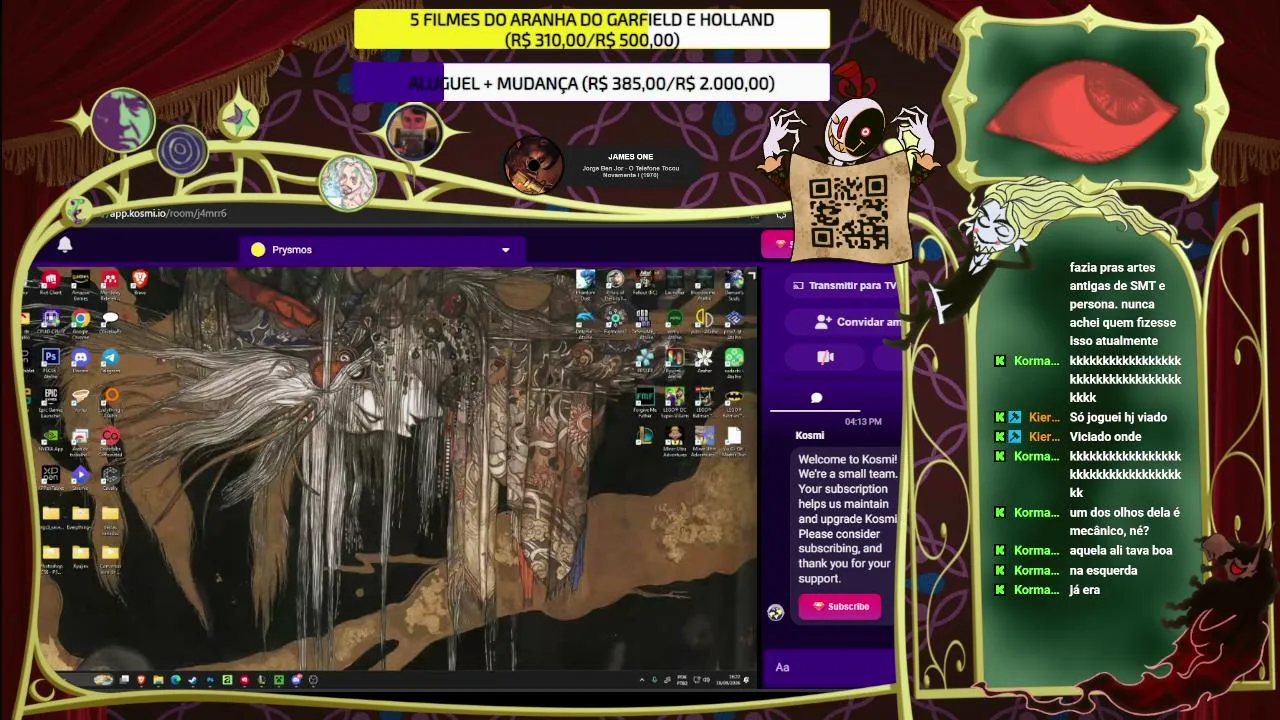Open File Explorer from the Windows taskbar
Screen dimensions: 1280x720
(158, 680)
